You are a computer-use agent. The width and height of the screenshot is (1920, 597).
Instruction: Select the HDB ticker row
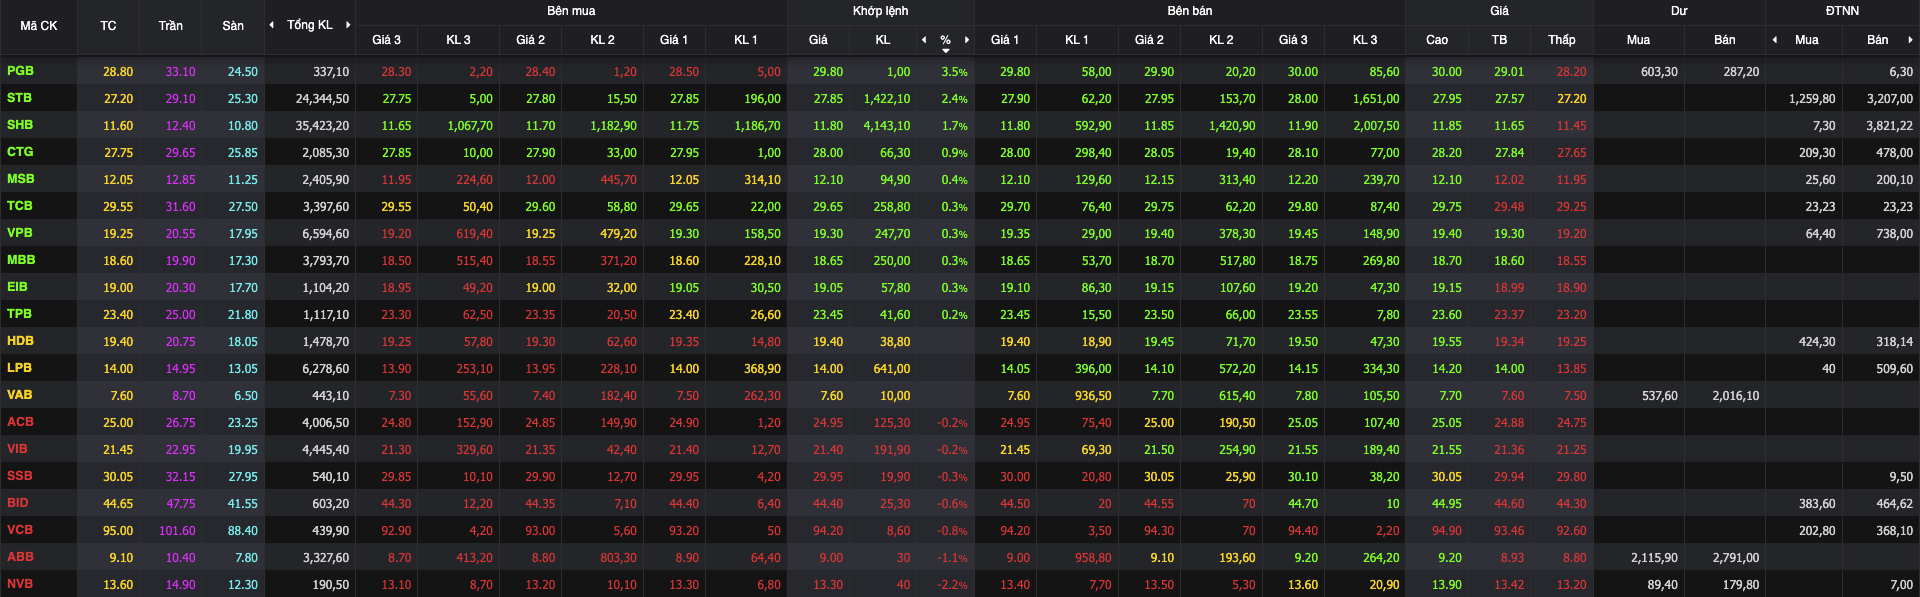pos(960,341)
